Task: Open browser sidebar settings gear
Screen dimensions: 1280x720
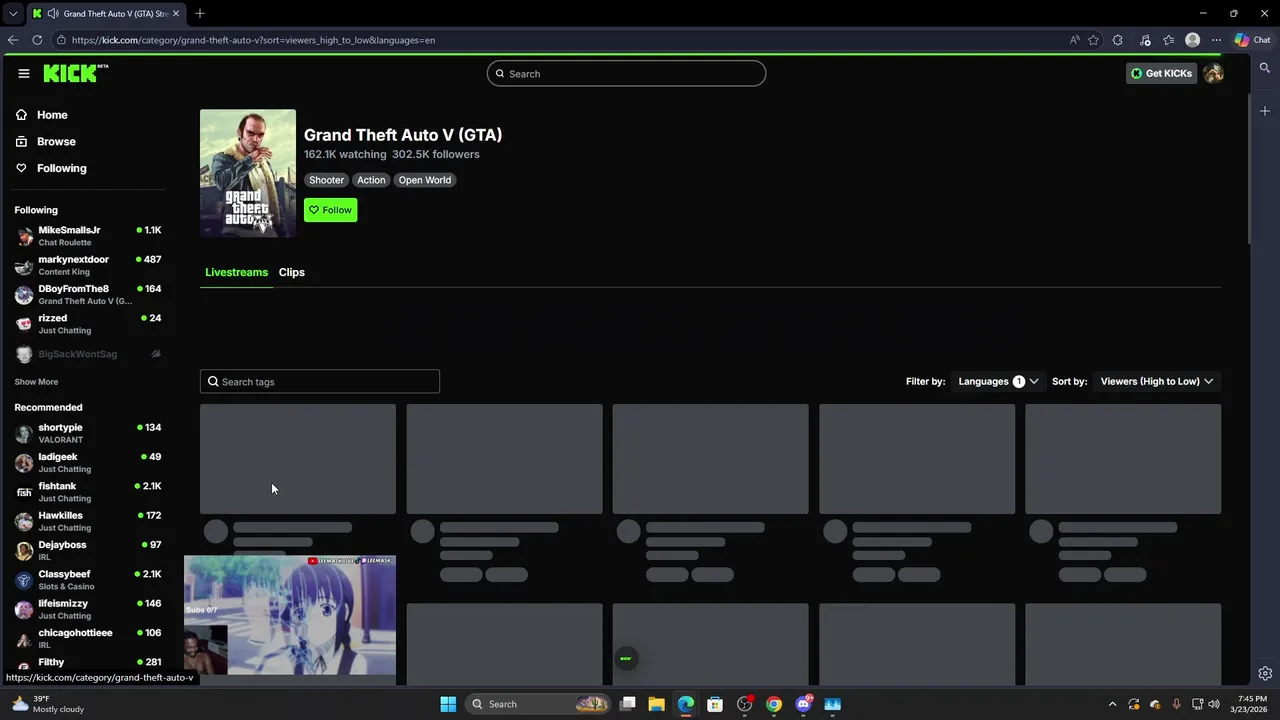Action: [x=1265, y=673]
